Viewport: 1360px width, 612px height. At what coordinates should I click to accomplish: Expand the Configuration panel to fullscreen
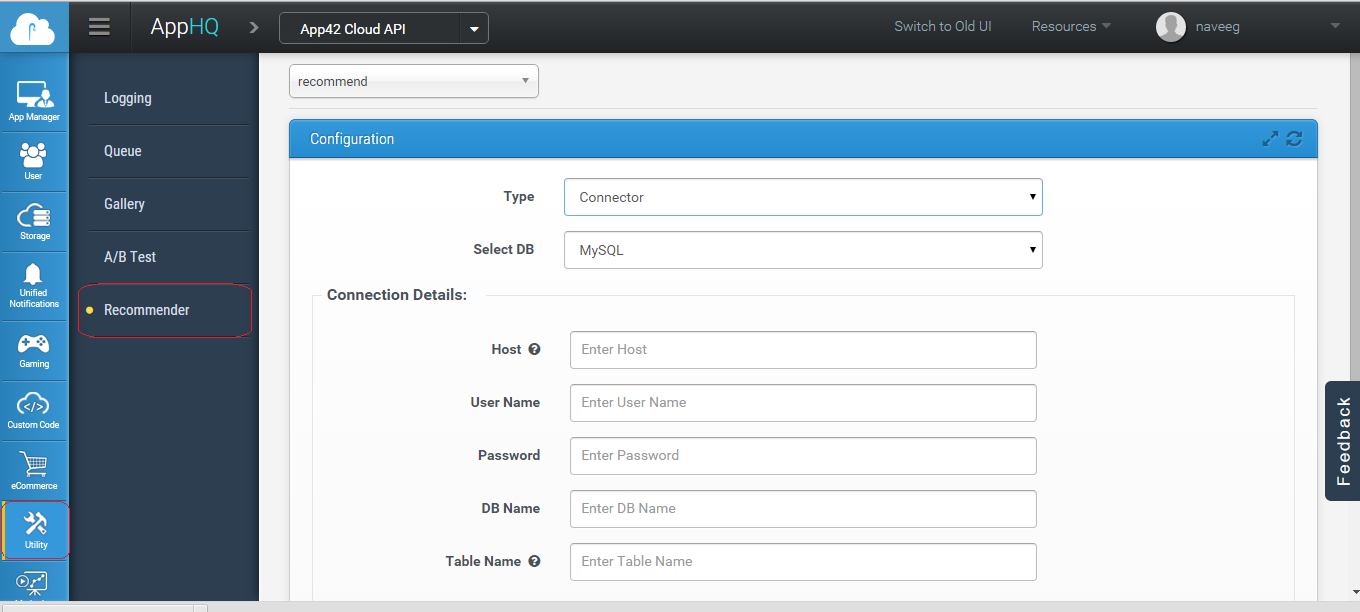coord(1270,139)
